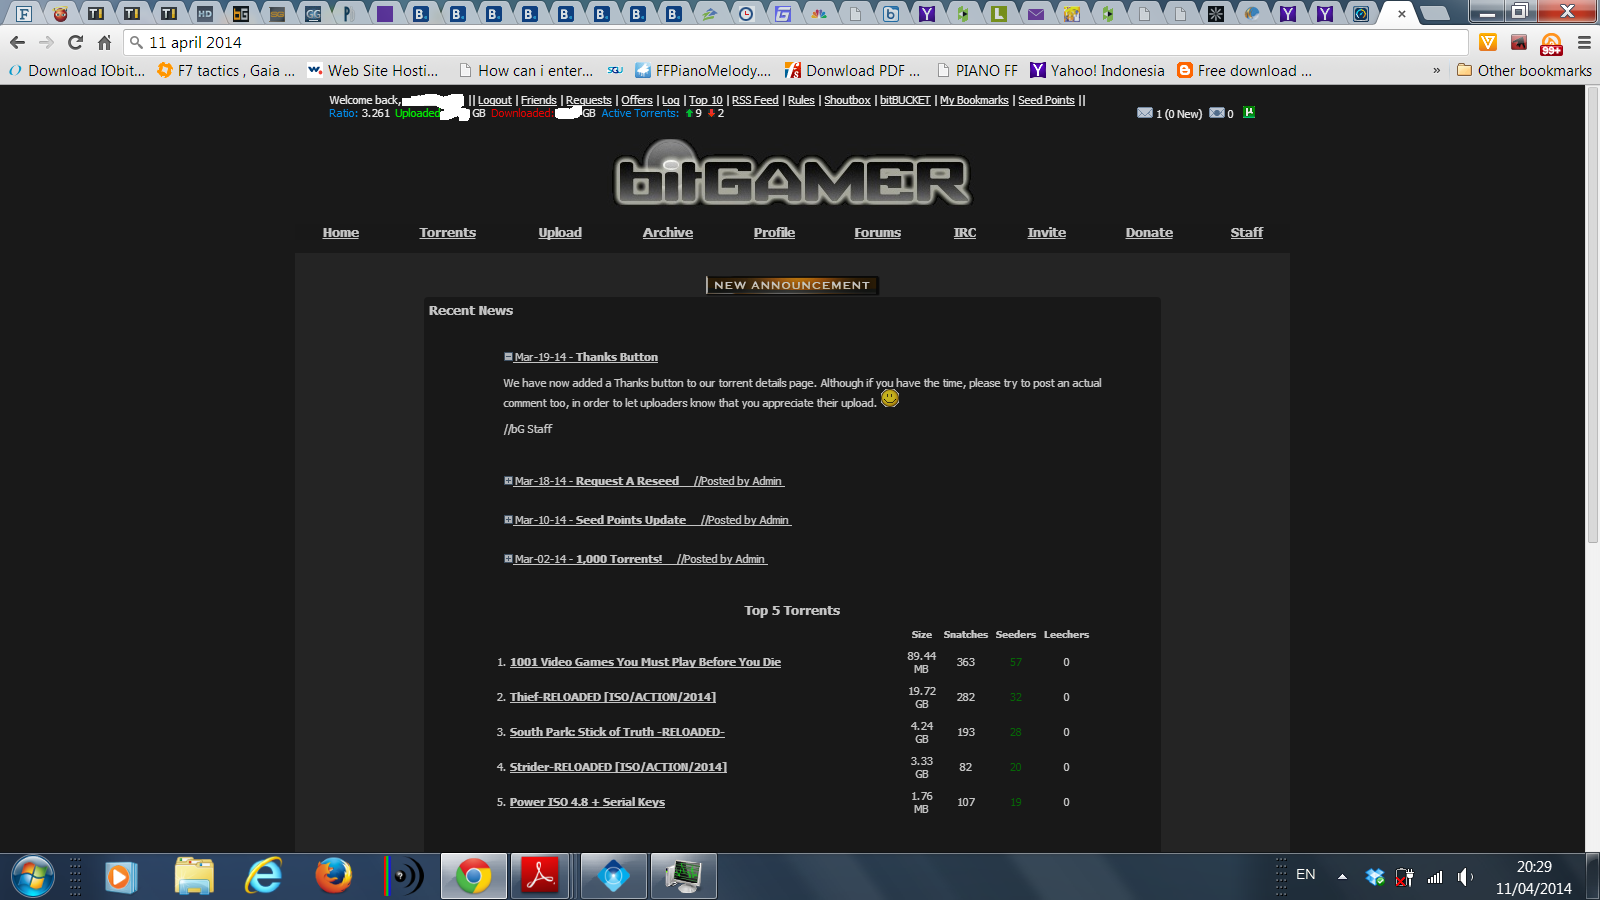
Task: Expand the Mar-18-14 Request A Reseed news
Action: 508,481
